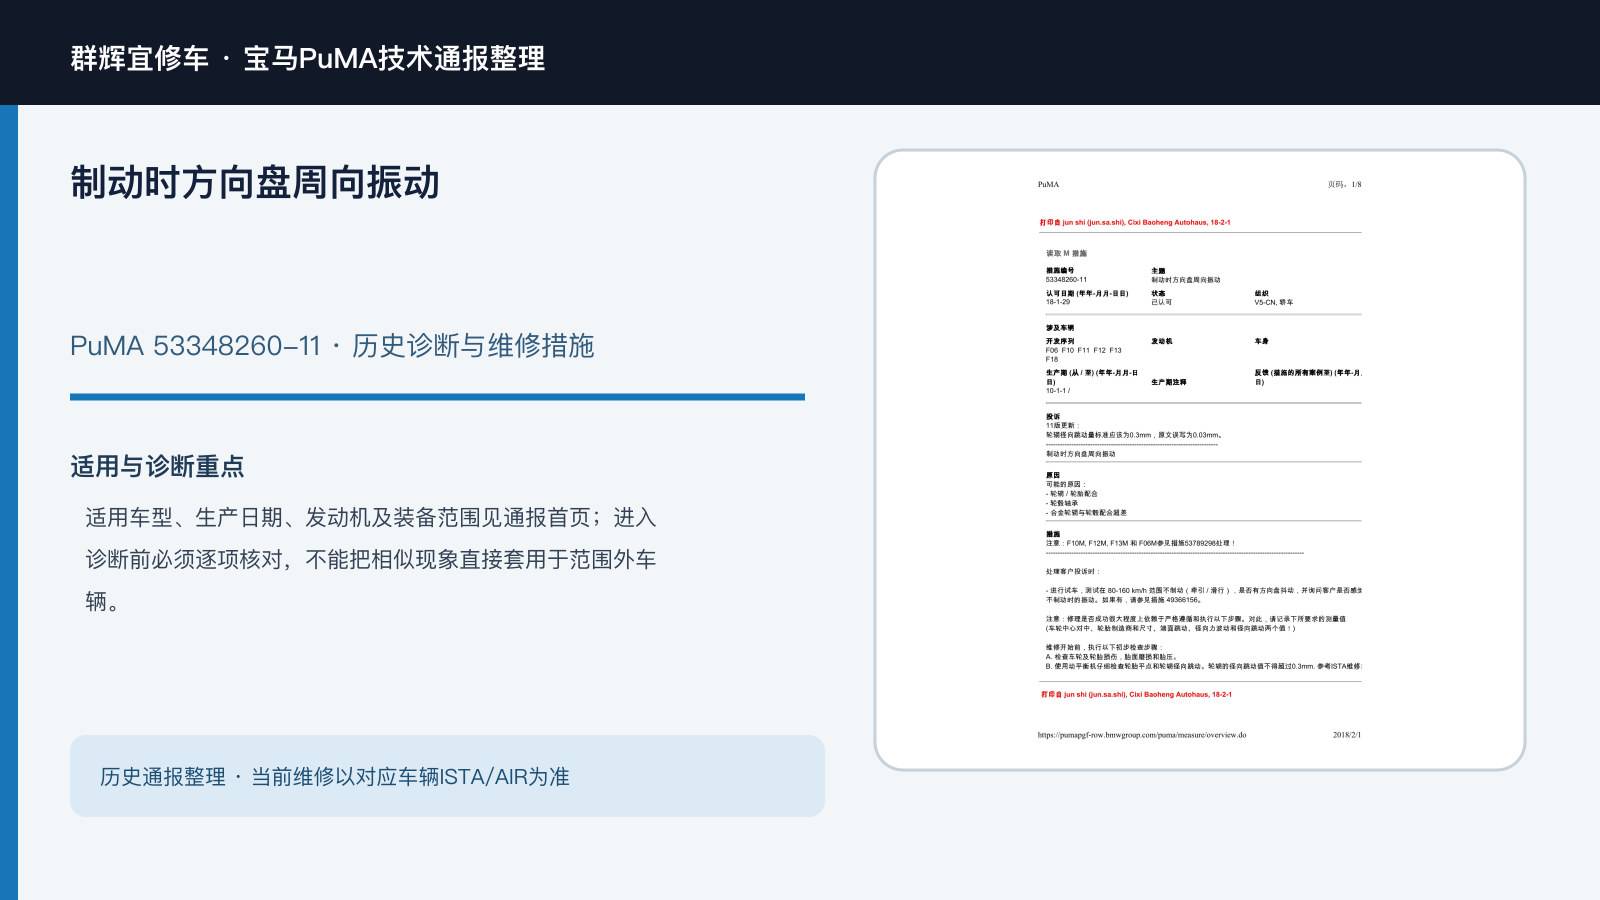Click the 2018/2/1 date in the document footer
Viewport: 1600px width, 900px height.
pyautogui.click(x=1347, y=735)
